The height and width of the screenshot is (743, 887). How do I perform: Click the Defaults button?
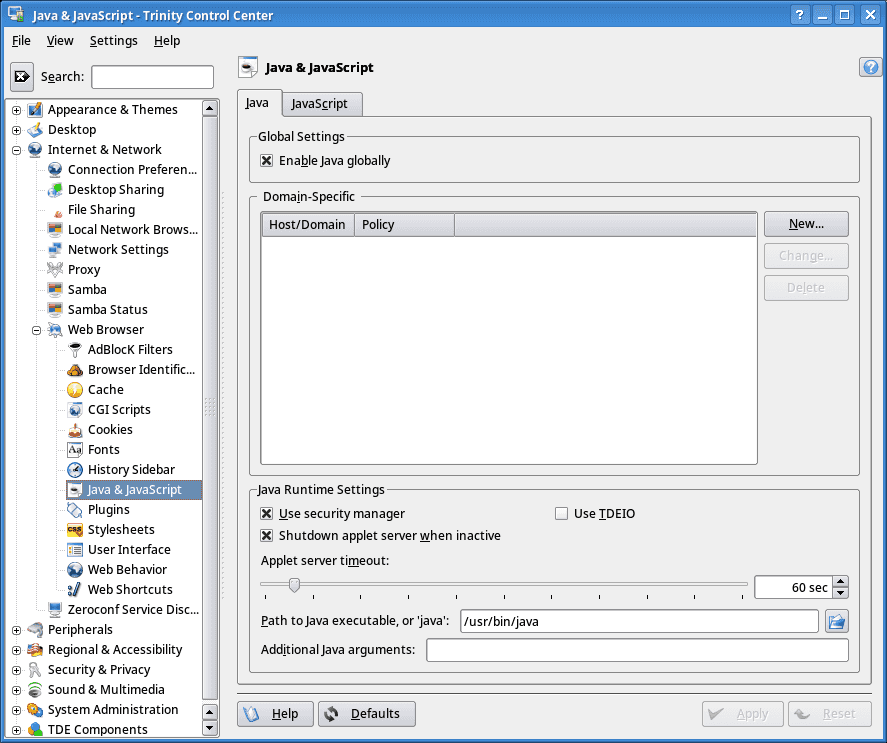point(367,714)
